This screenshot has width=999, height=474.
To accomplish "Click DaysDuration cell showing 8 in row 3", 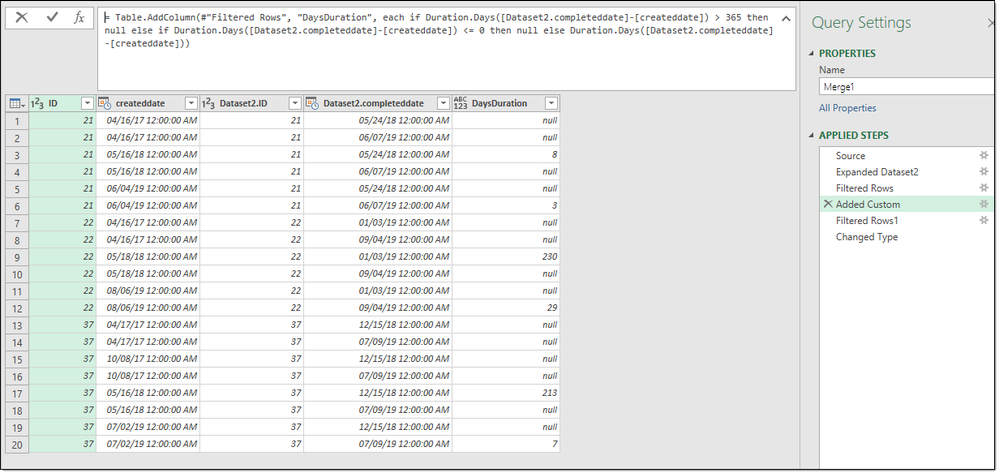I will pos(506,155).
